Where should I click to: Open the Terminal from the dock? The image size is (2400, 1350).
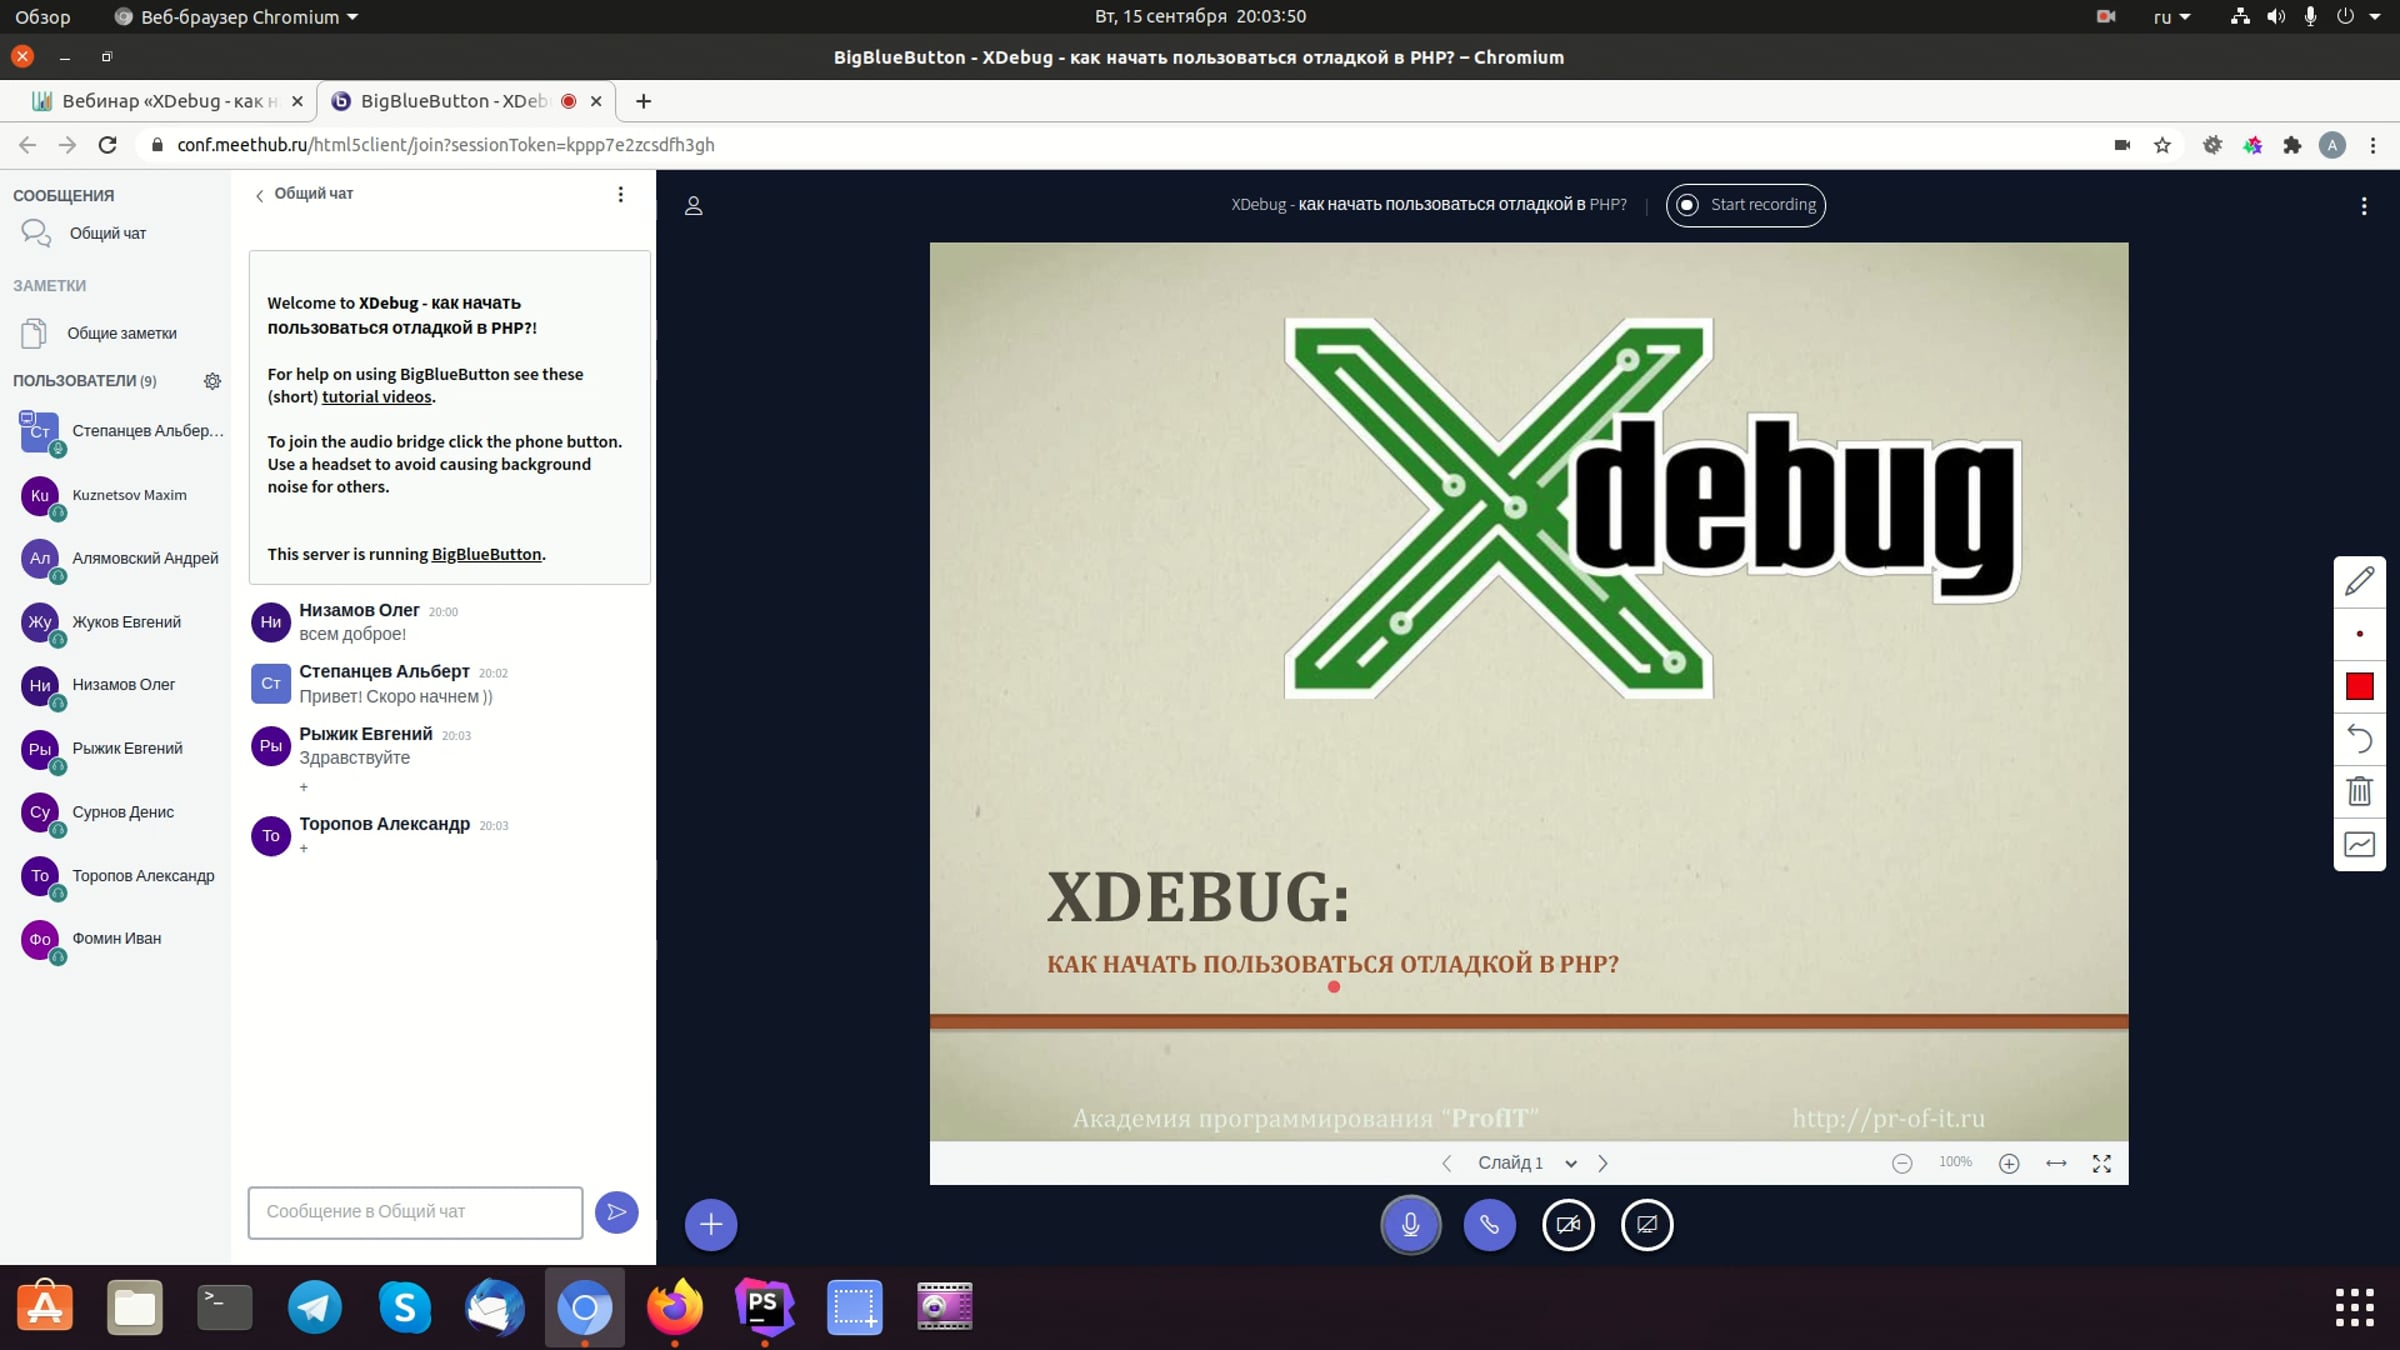coord(224,1307)
